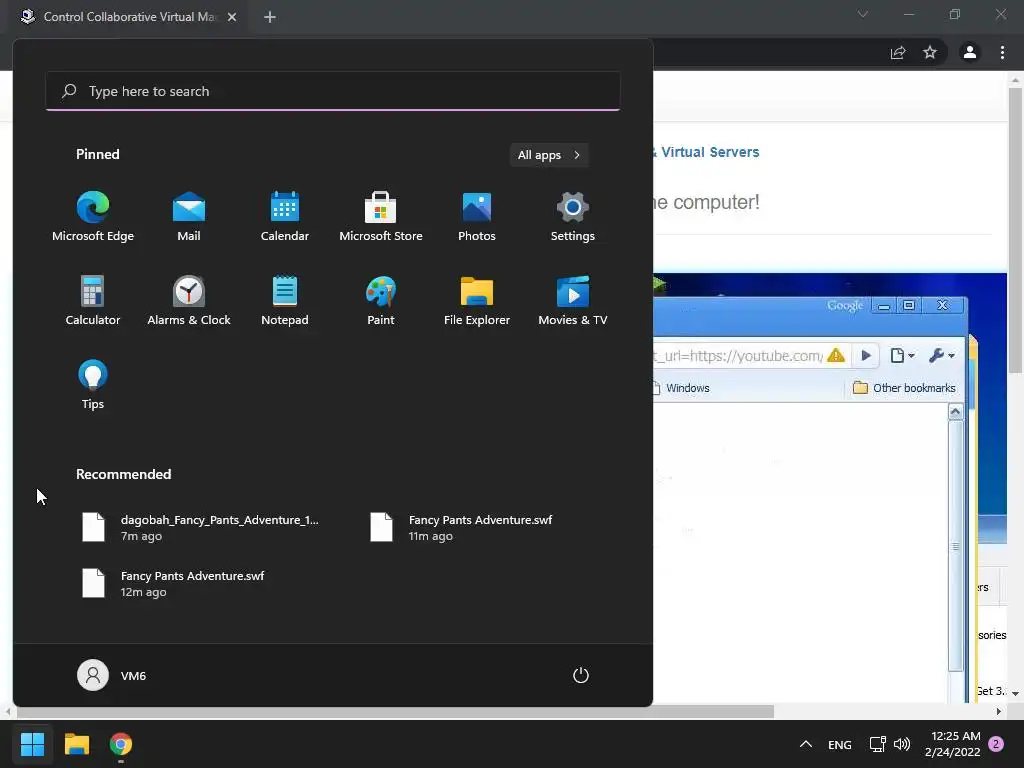
Task: Open network status tray icon
Action: pos(877,744)
